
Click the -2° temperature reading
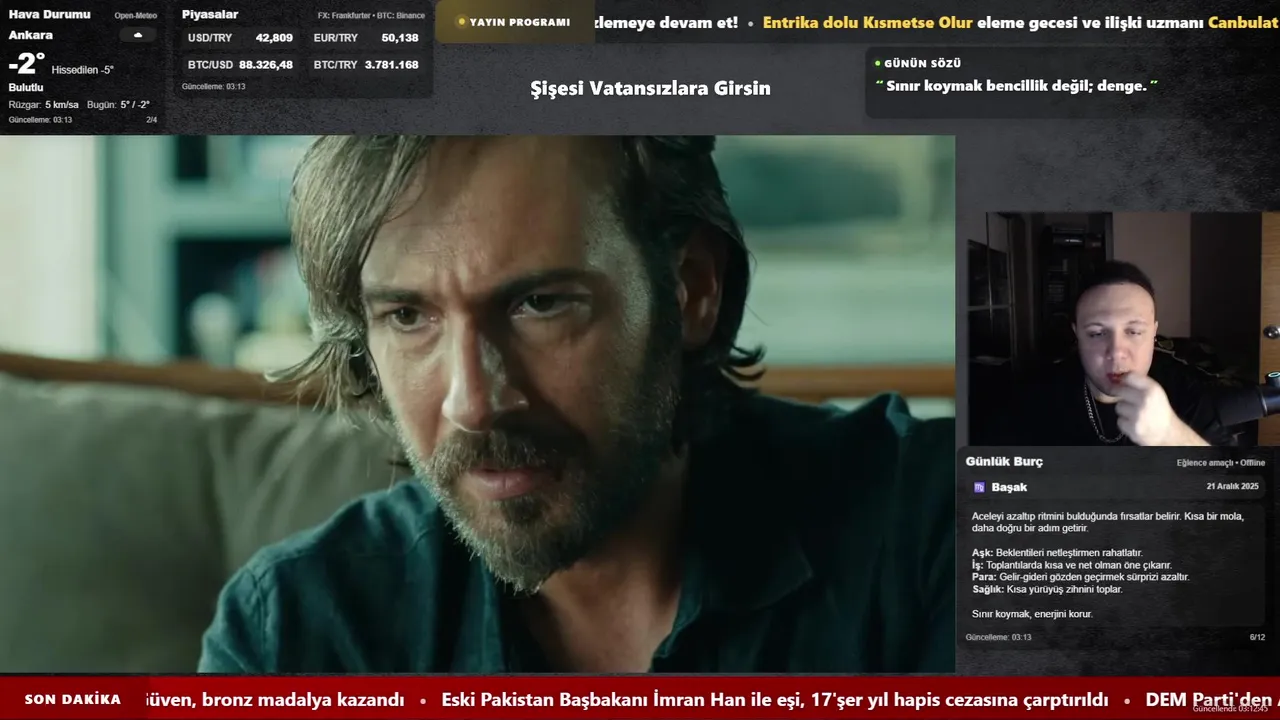[26, 63]
